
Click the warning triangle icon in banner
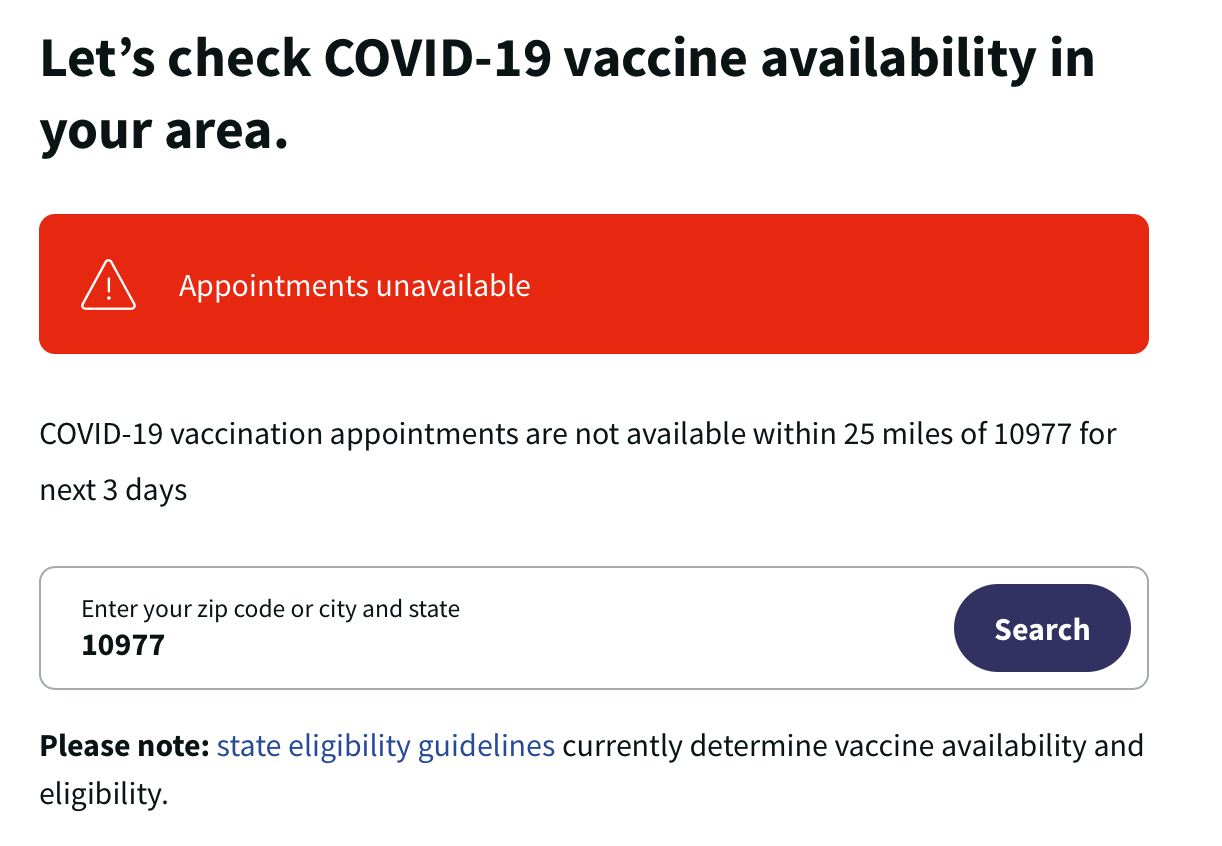pyautogui.click(x=108, y=285)
